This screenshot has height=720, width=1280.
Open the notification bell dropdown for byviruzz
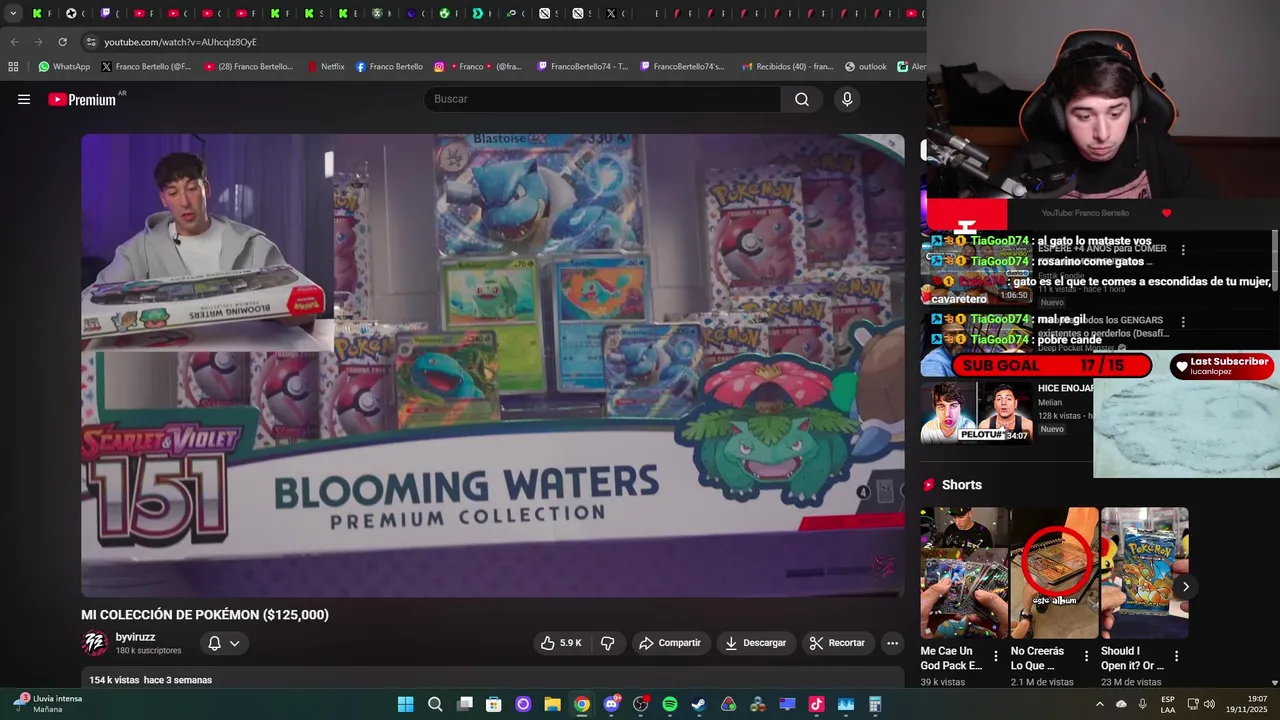click(x=224, y=643)
